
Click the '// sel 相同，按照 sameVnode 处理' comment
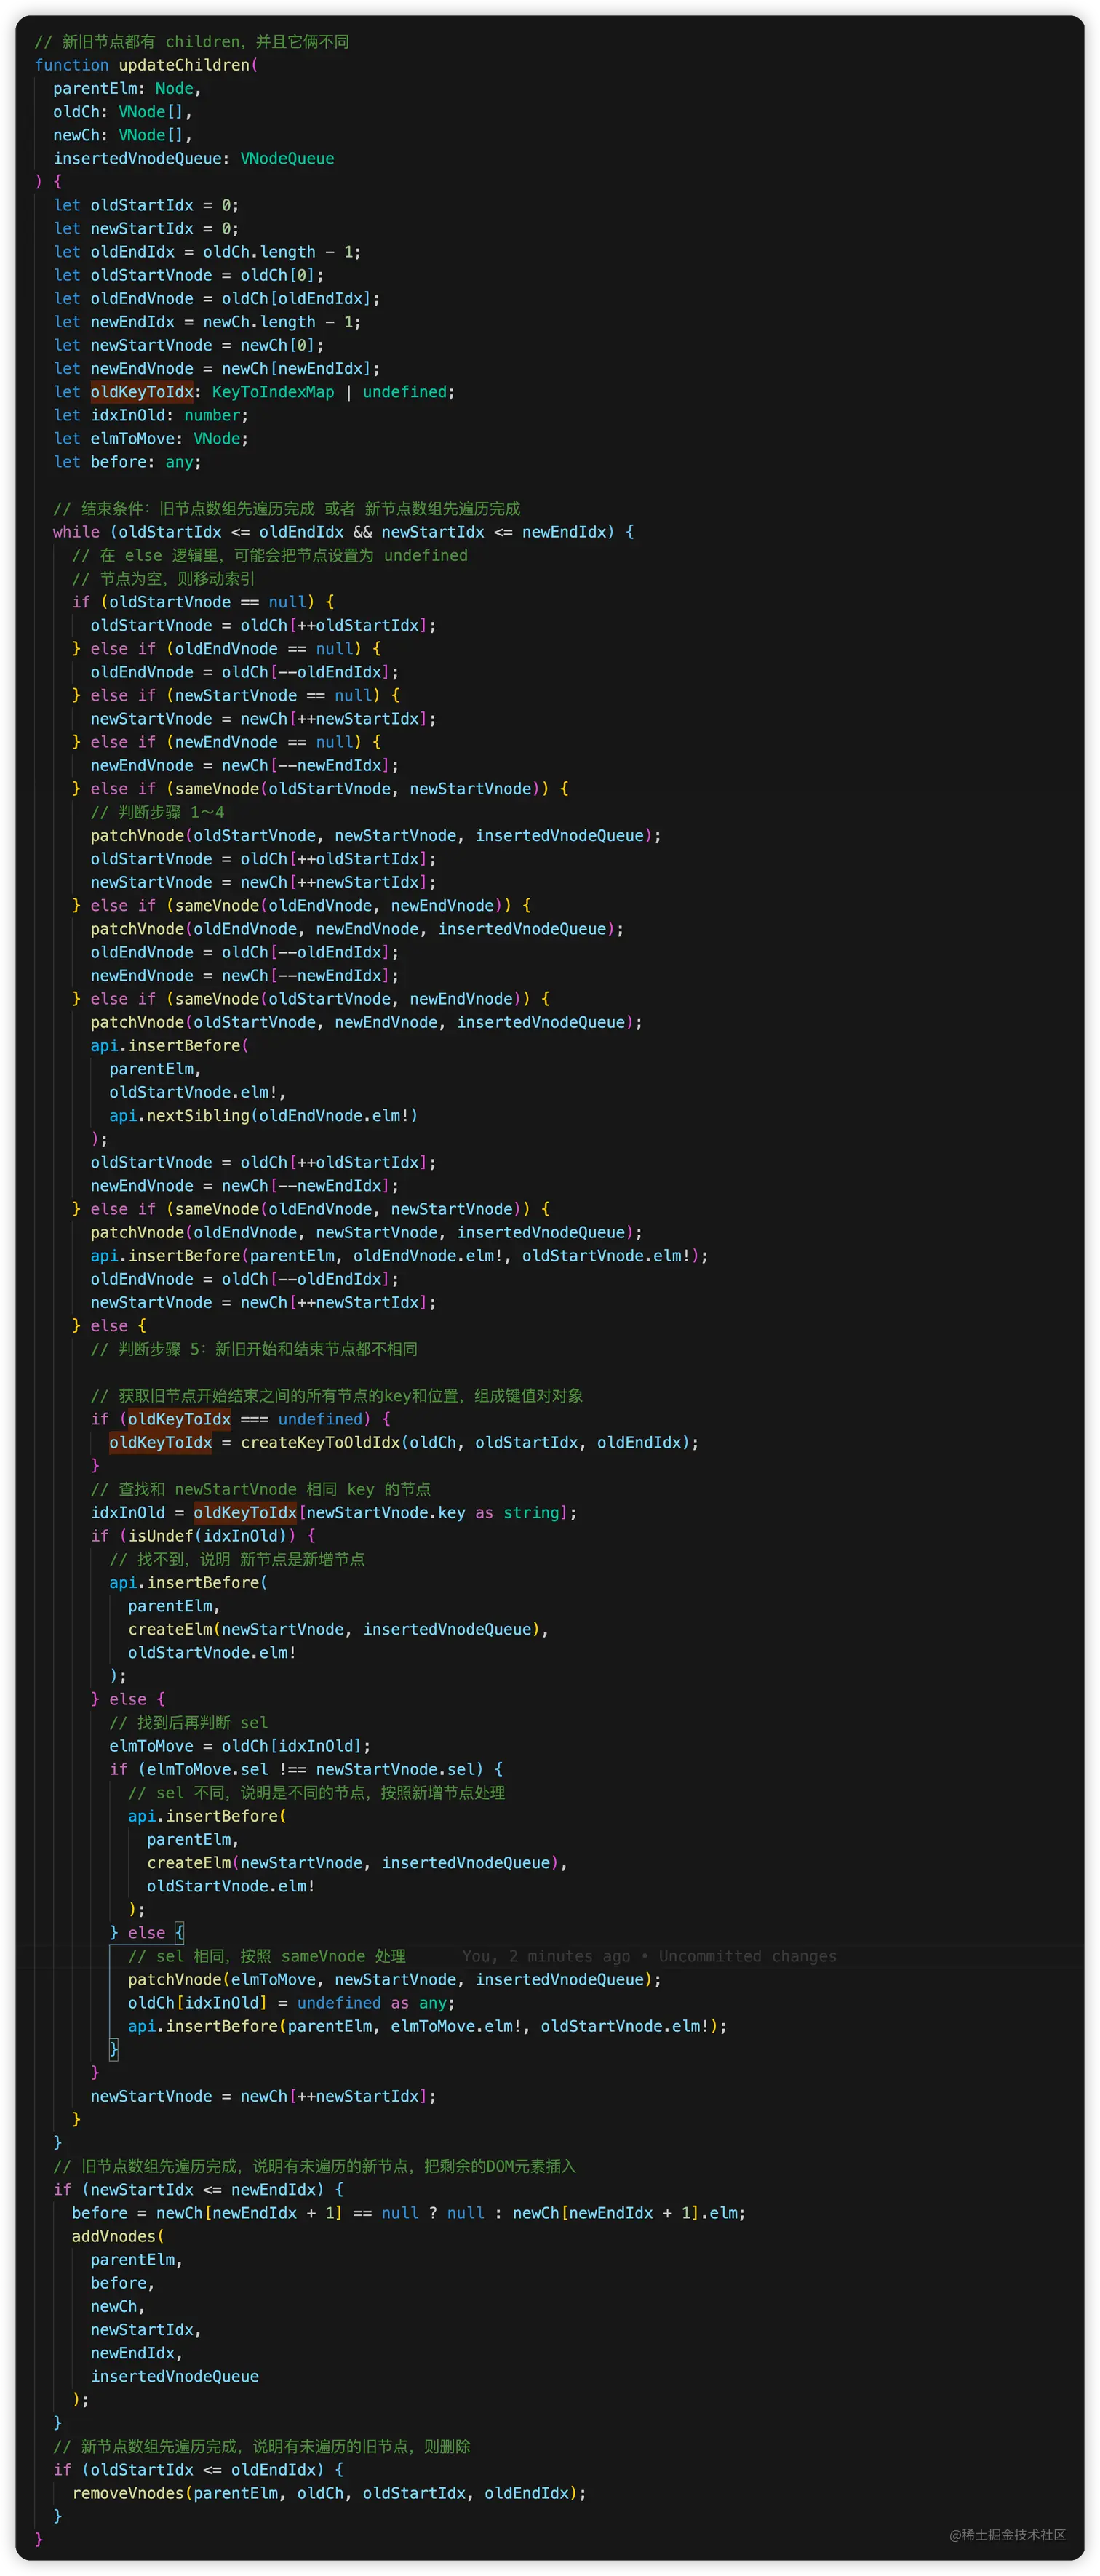266,1956
